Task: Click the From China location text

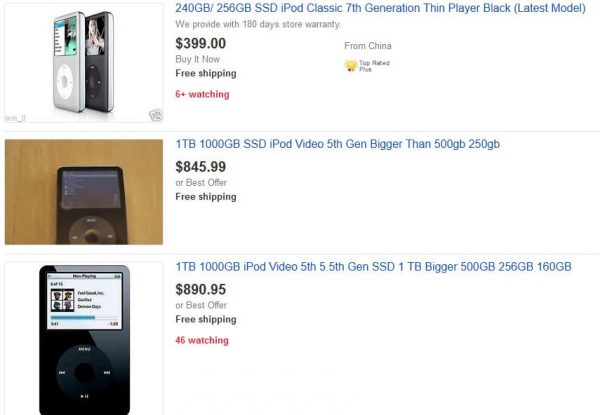Action: tap(368, 46)
